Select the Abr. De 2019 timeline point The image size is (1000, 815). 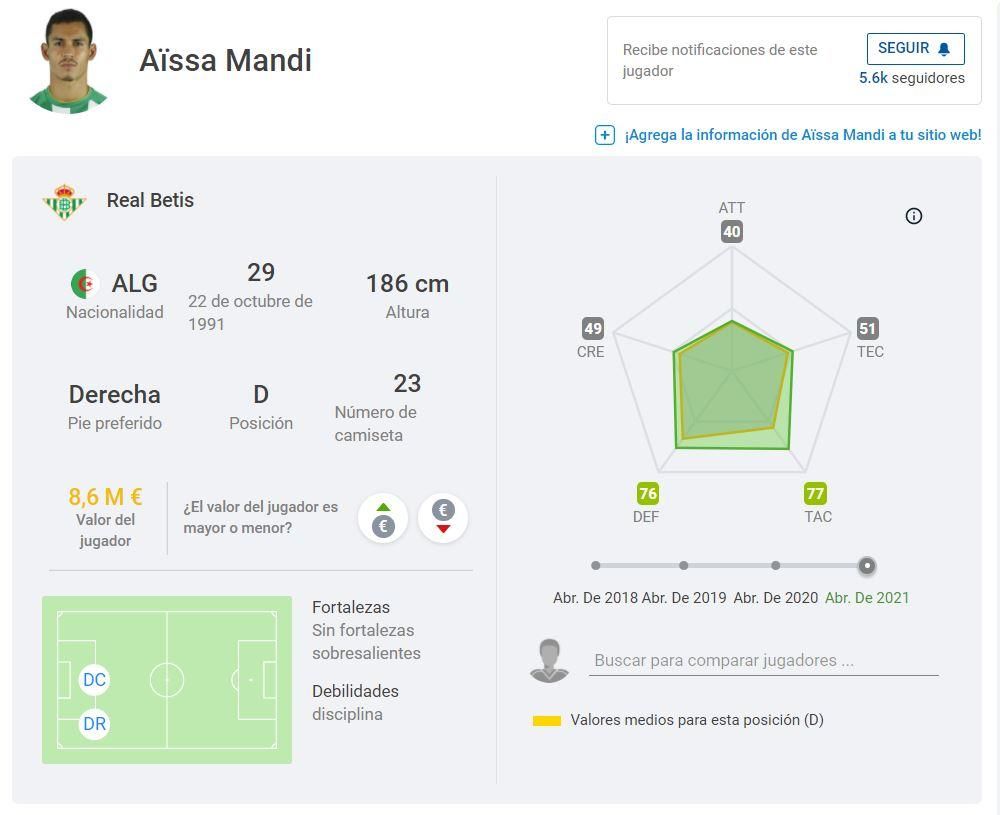coord(684,566)
